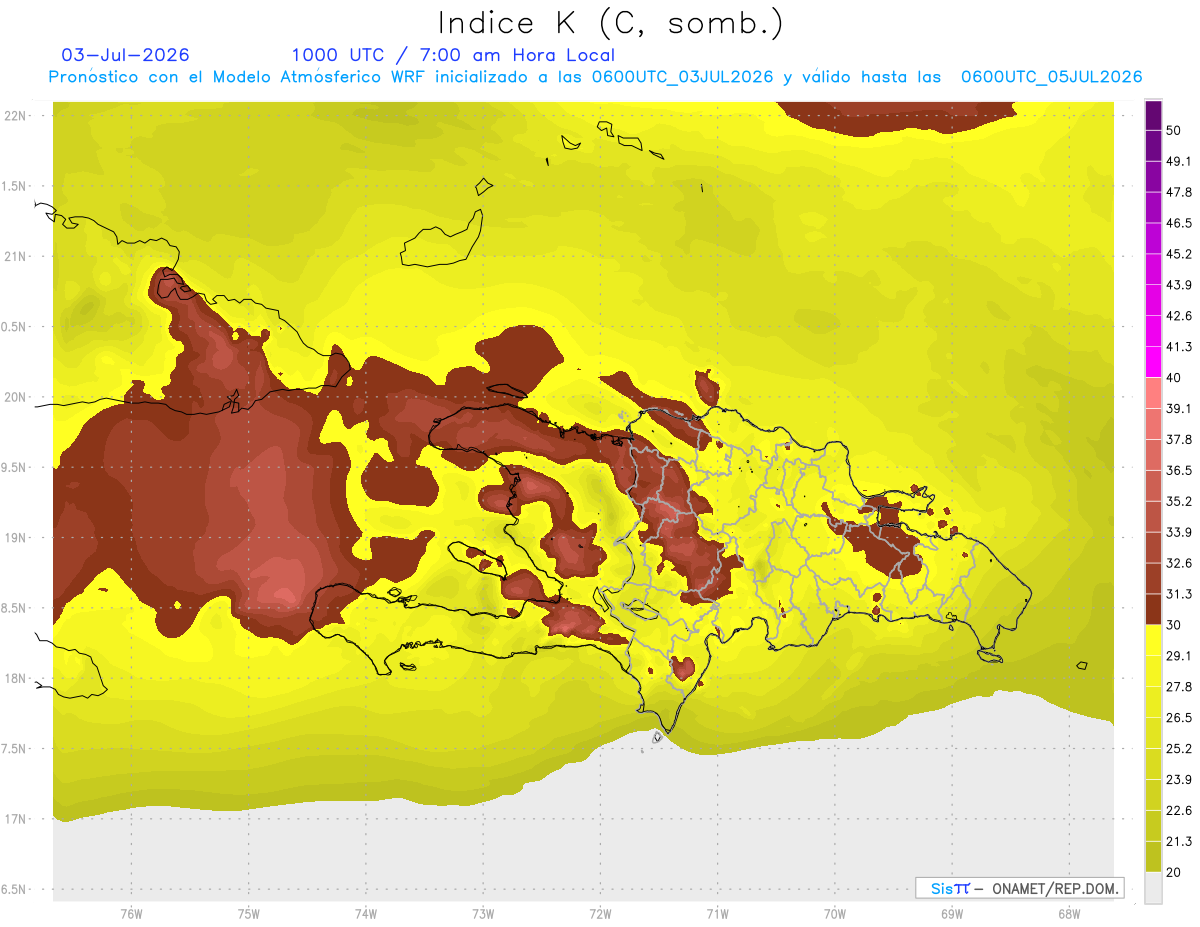Viewport: 1200px width, 927px height.
Task: Click the "1.5N" latitude label
Action: point(15,186)
